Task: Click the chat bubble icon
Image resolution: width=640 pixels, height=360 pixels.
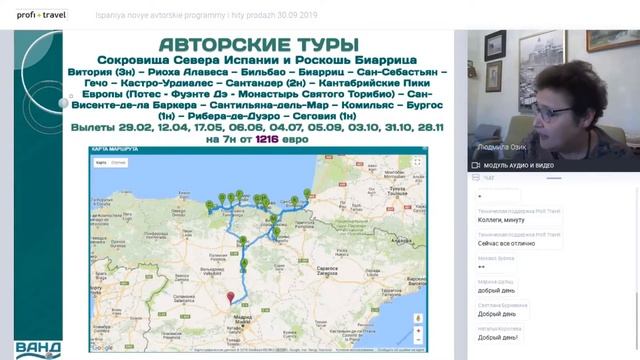Action: [x=476, y=178]
